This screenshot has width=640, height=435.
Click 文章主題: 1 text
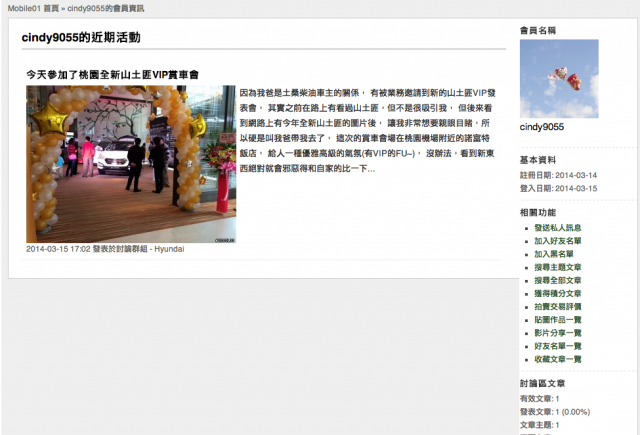(539, 425)
